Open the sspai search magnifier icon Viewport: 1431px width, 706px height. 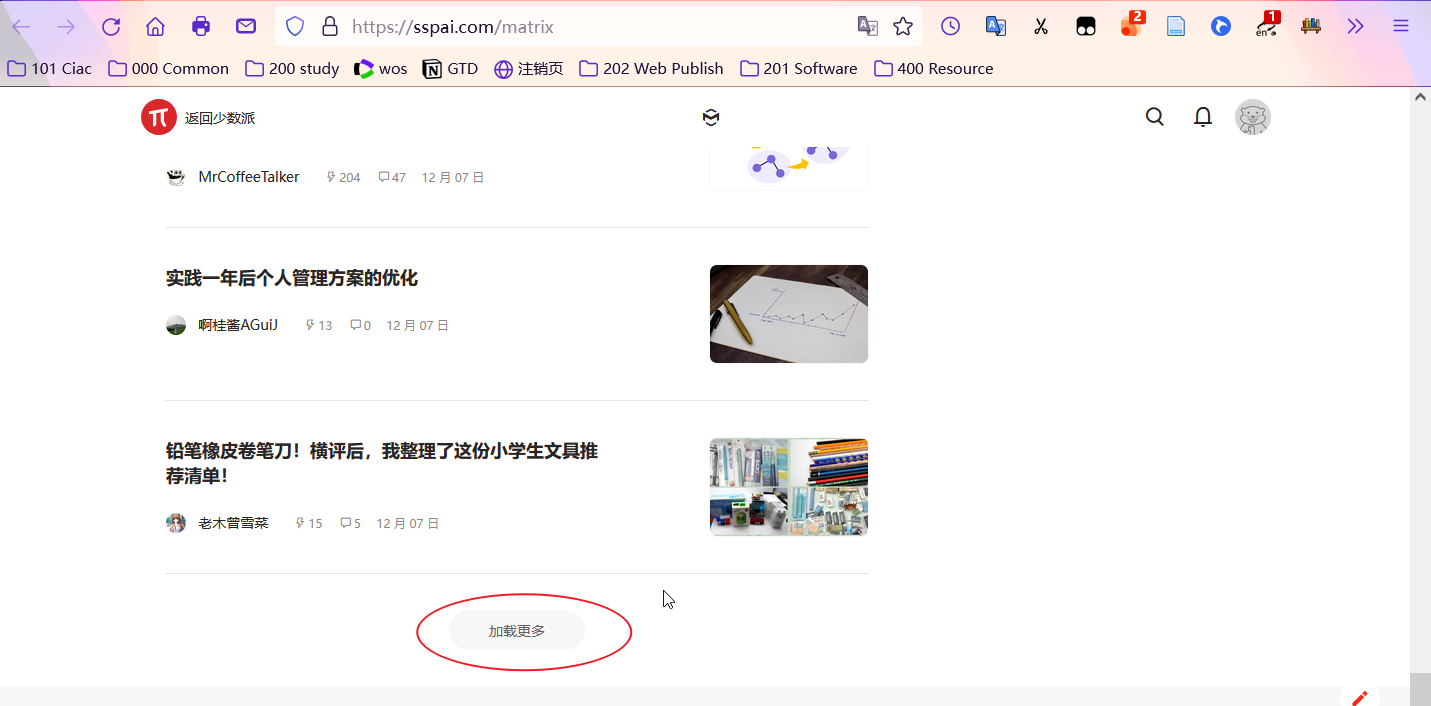(1154, 117)
